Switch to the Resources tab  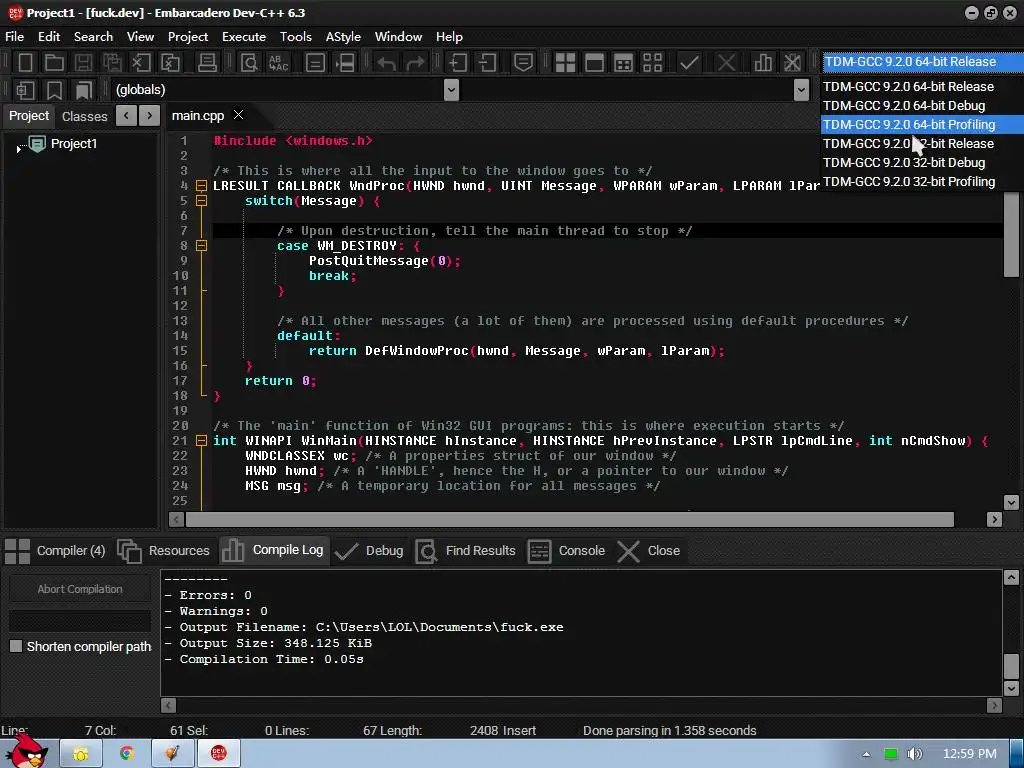(x=164, y=551)
